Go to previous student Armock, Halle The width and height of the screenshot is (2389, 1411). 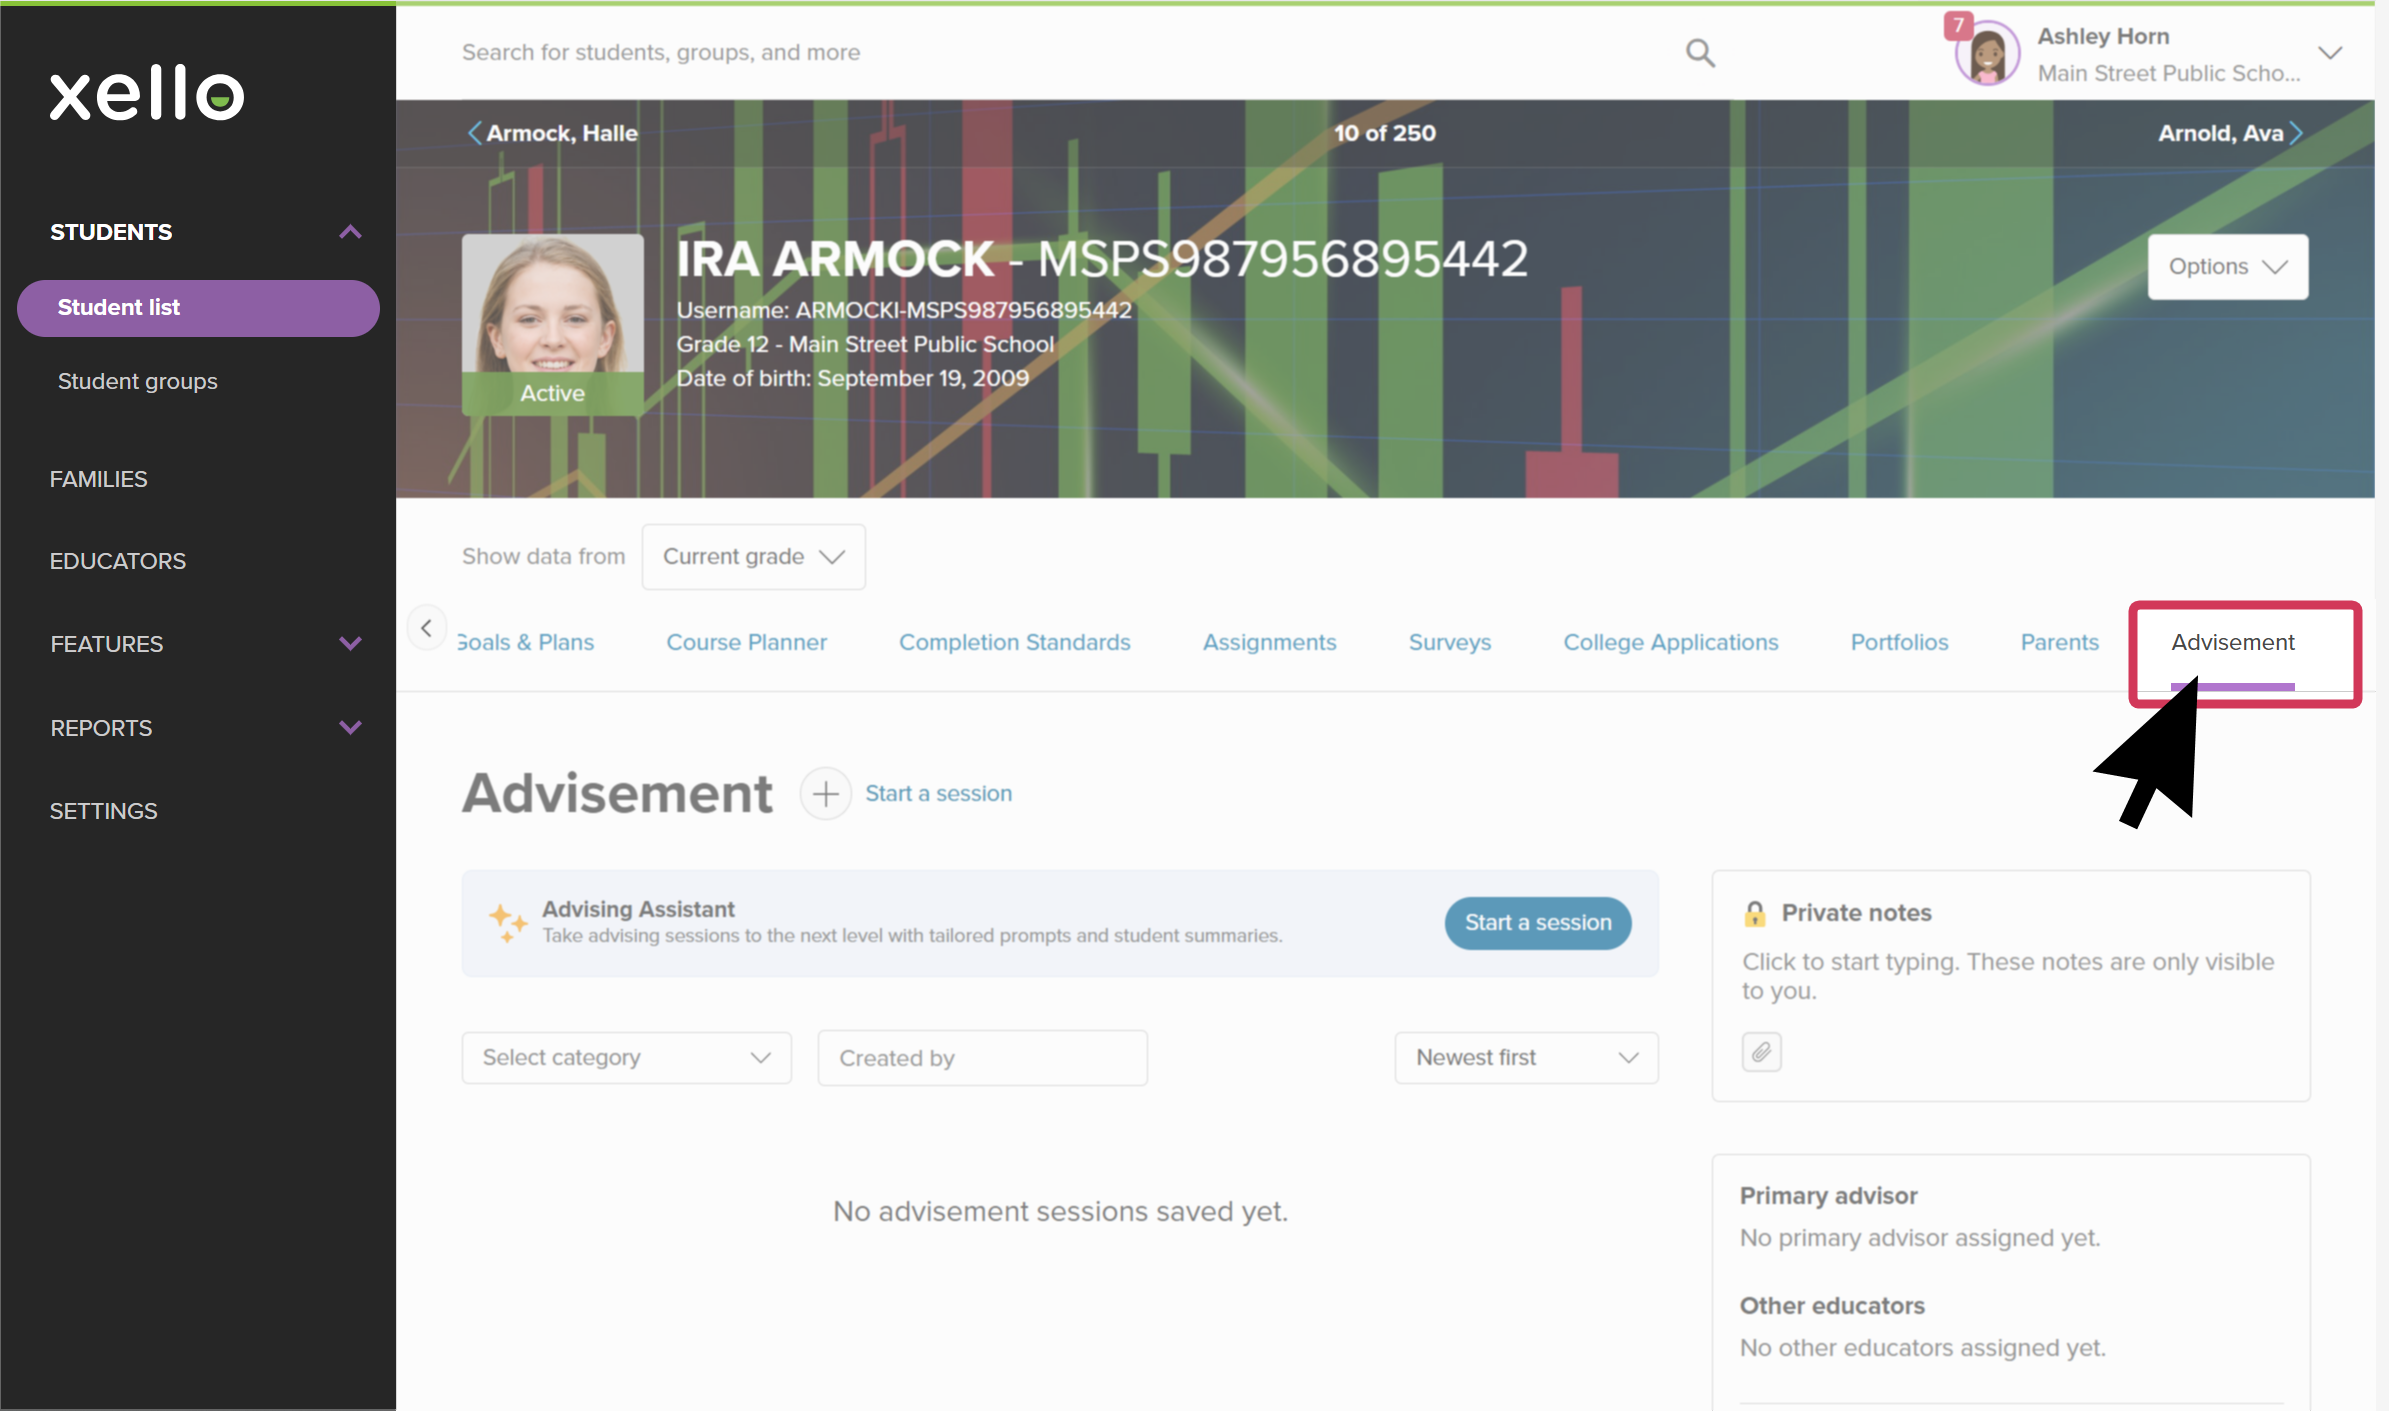[x=552, y=133]
